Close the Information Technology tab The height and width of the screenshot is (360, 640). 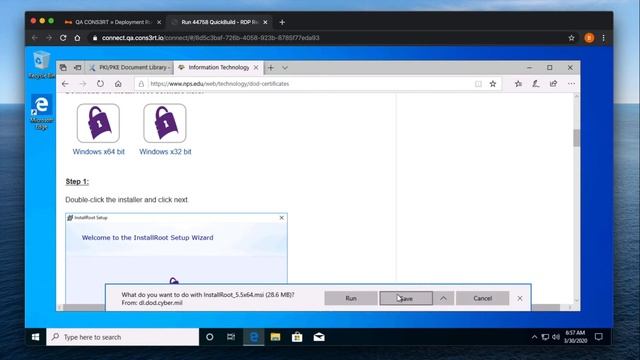point(256,67)
